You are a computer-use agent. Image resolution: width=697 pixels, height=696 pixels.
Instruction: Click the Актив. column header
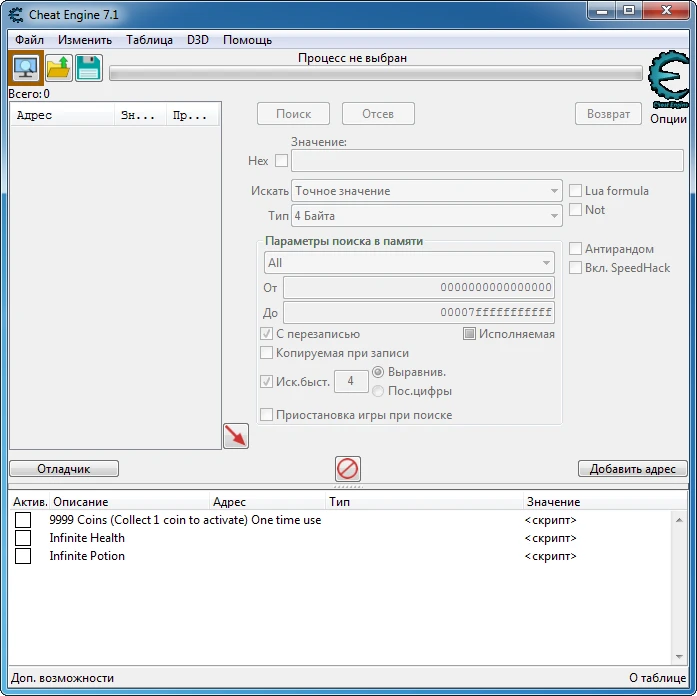[x=30, y=502]
